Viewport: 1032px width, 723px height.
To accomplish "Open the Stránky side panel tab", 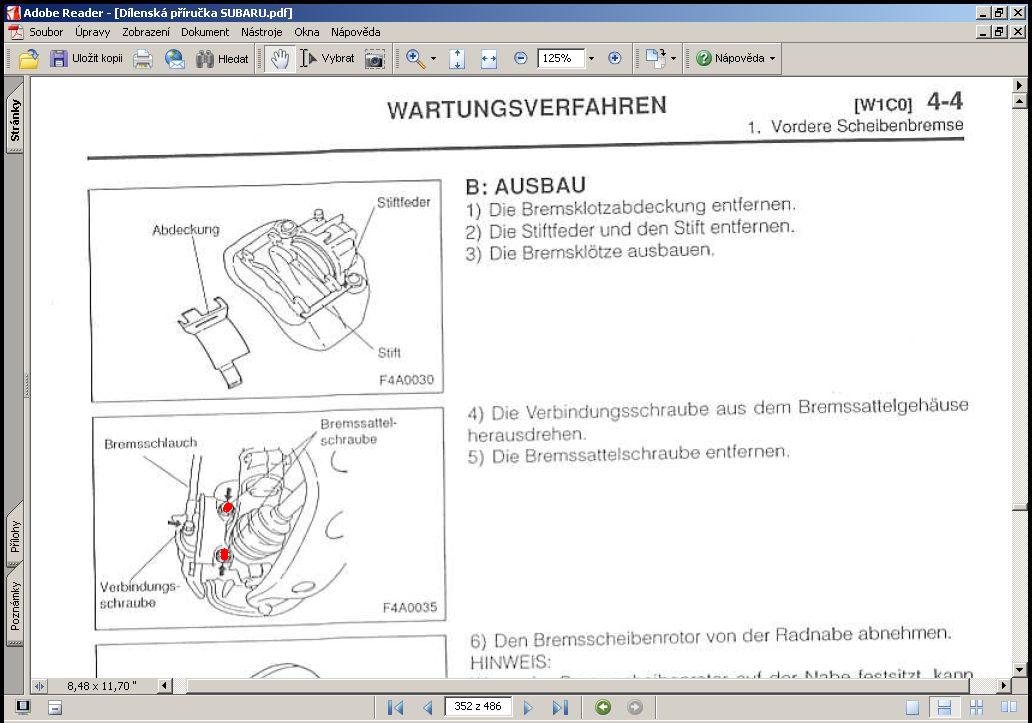I will [14, 120].
